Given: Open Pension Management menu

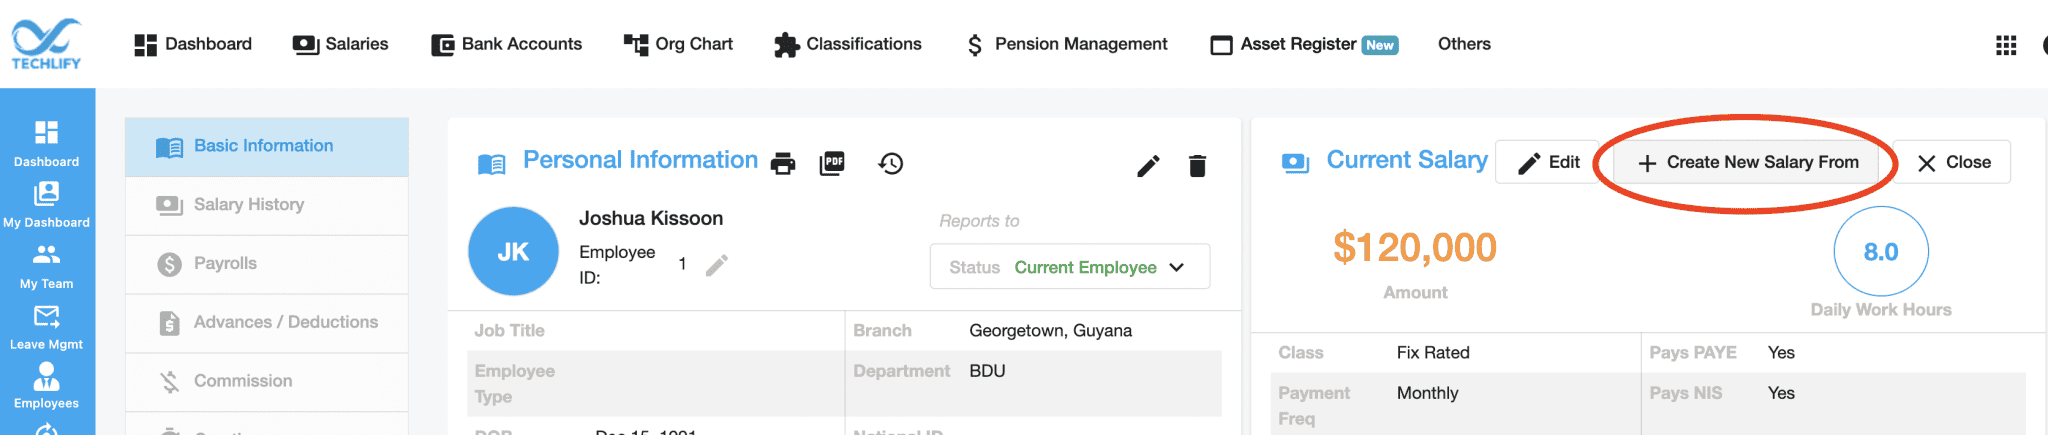Looking at the screenshot, I should point(1067,44).
